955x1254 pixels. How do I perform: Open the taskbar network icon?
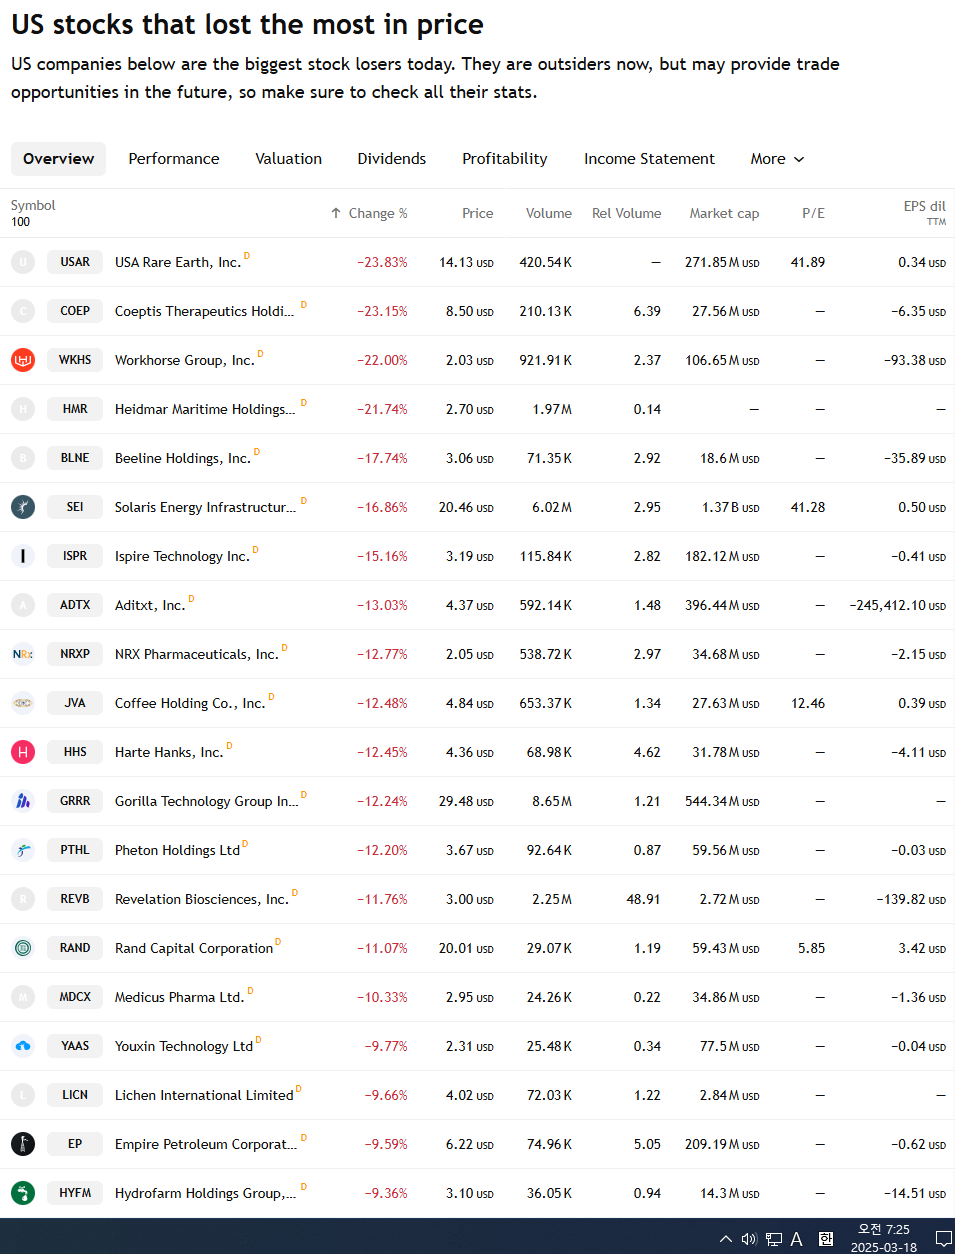[774, 1239]
